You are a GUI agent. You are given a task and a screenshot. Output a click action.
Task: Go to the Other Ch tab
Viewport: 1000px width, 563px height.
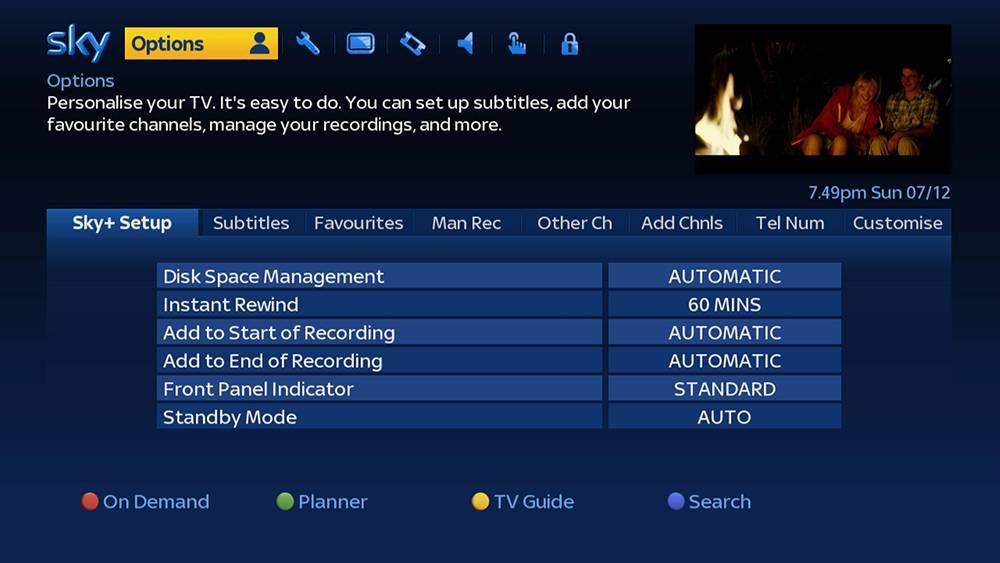click(574, 223)
